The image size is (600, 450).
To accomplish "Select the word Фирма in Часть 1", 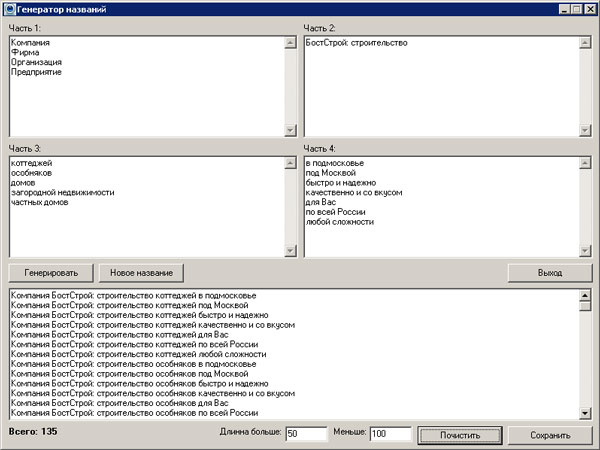I will click(x=26, y=53).
